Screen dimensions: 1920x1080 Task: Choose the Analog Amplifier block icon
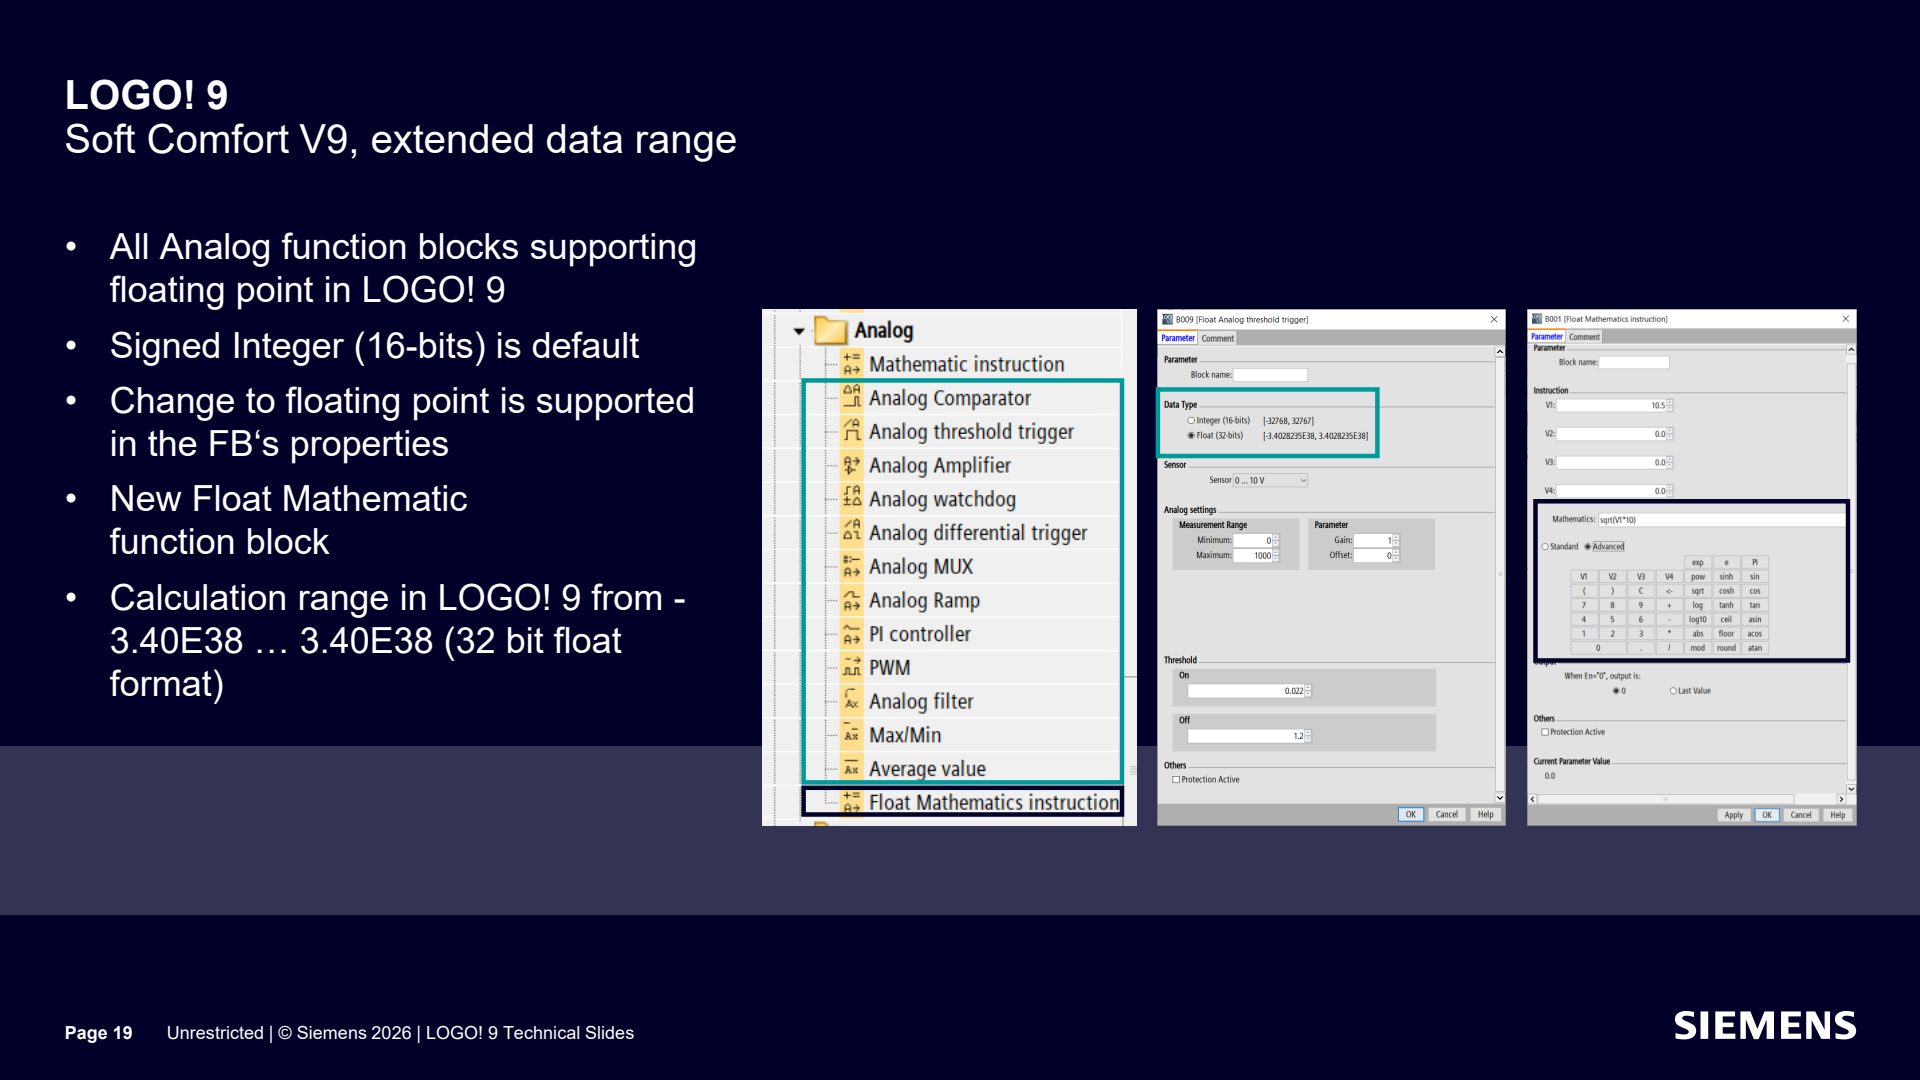(x=851, y=465)
